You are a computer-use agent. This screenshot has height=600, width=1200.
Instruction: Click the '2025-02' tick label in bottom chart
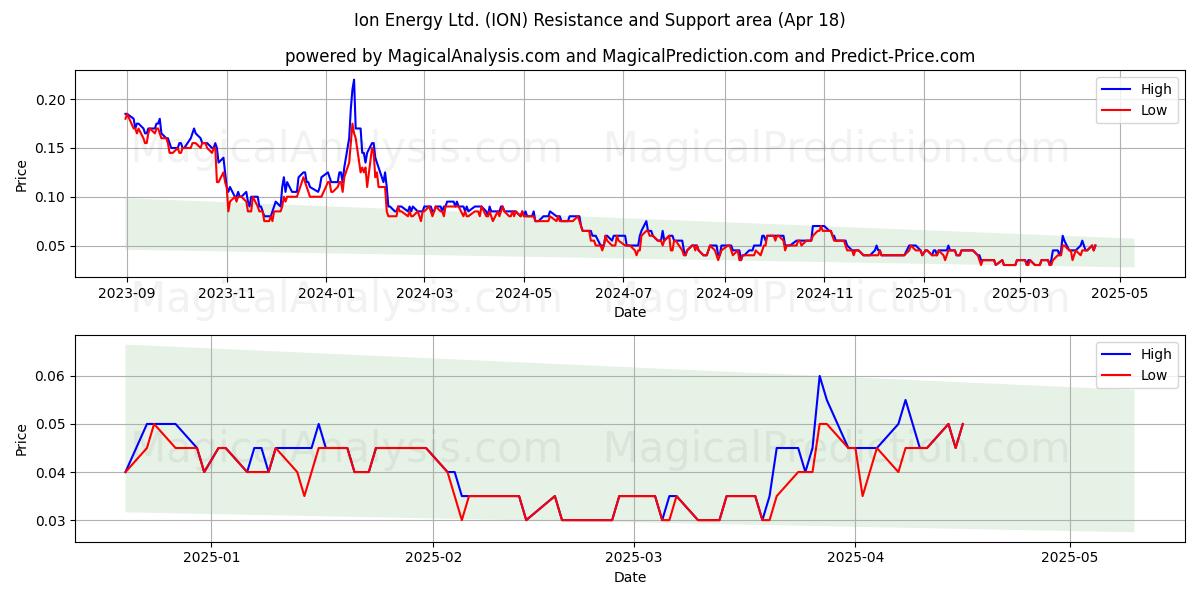(432, 558)
